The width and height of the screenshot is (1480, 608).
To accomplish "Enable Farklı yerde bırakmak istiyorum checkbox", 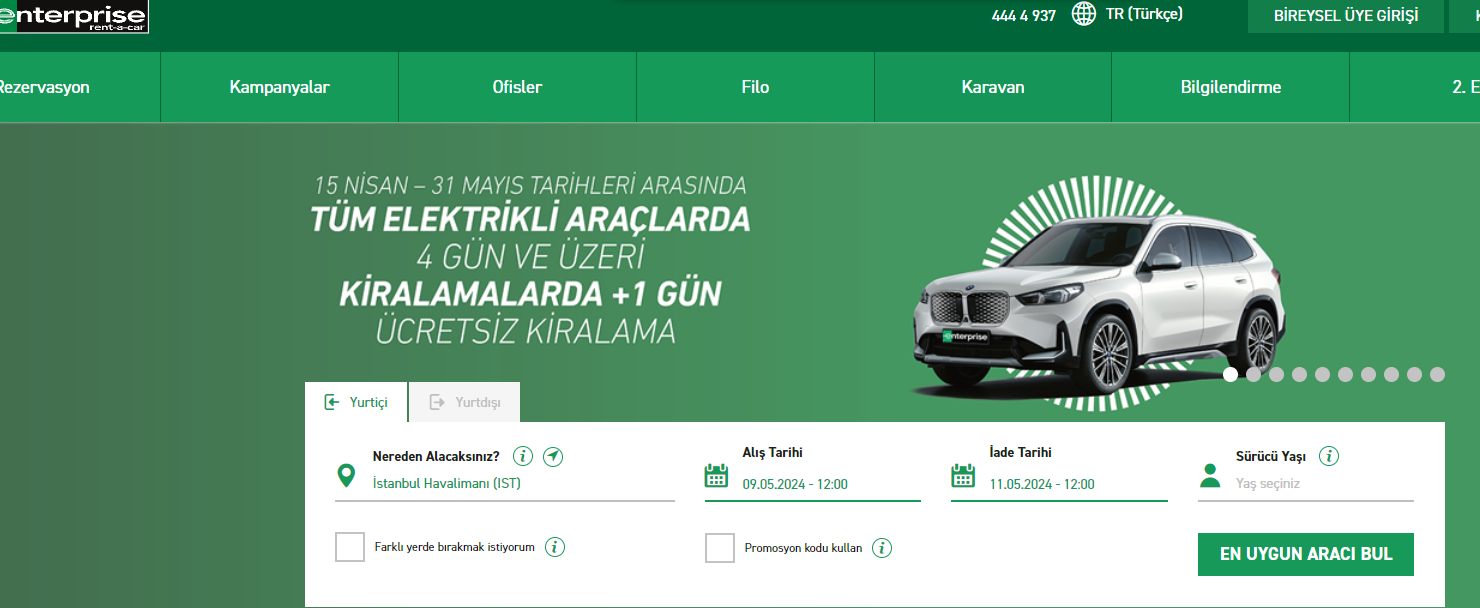I will pos(350,548).
